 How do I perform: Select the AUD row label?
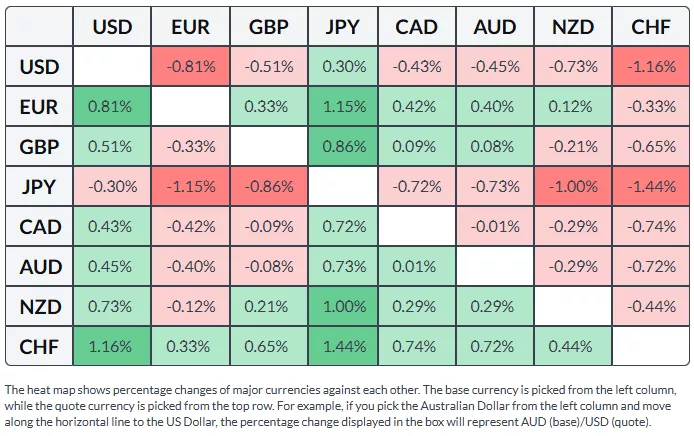(39, 267)
